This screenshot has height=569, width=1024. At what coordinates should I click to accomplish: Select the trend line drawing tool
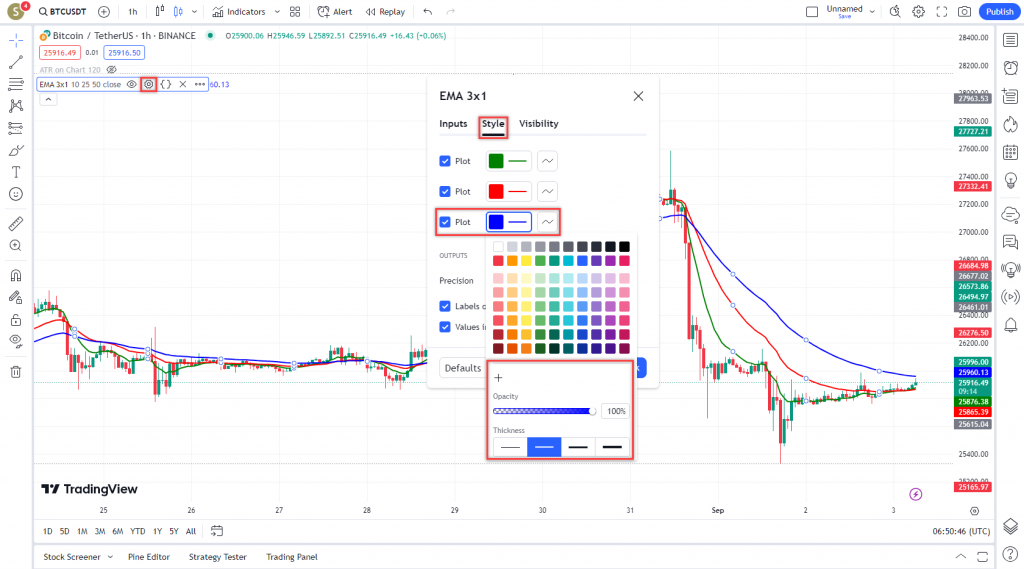16,62
